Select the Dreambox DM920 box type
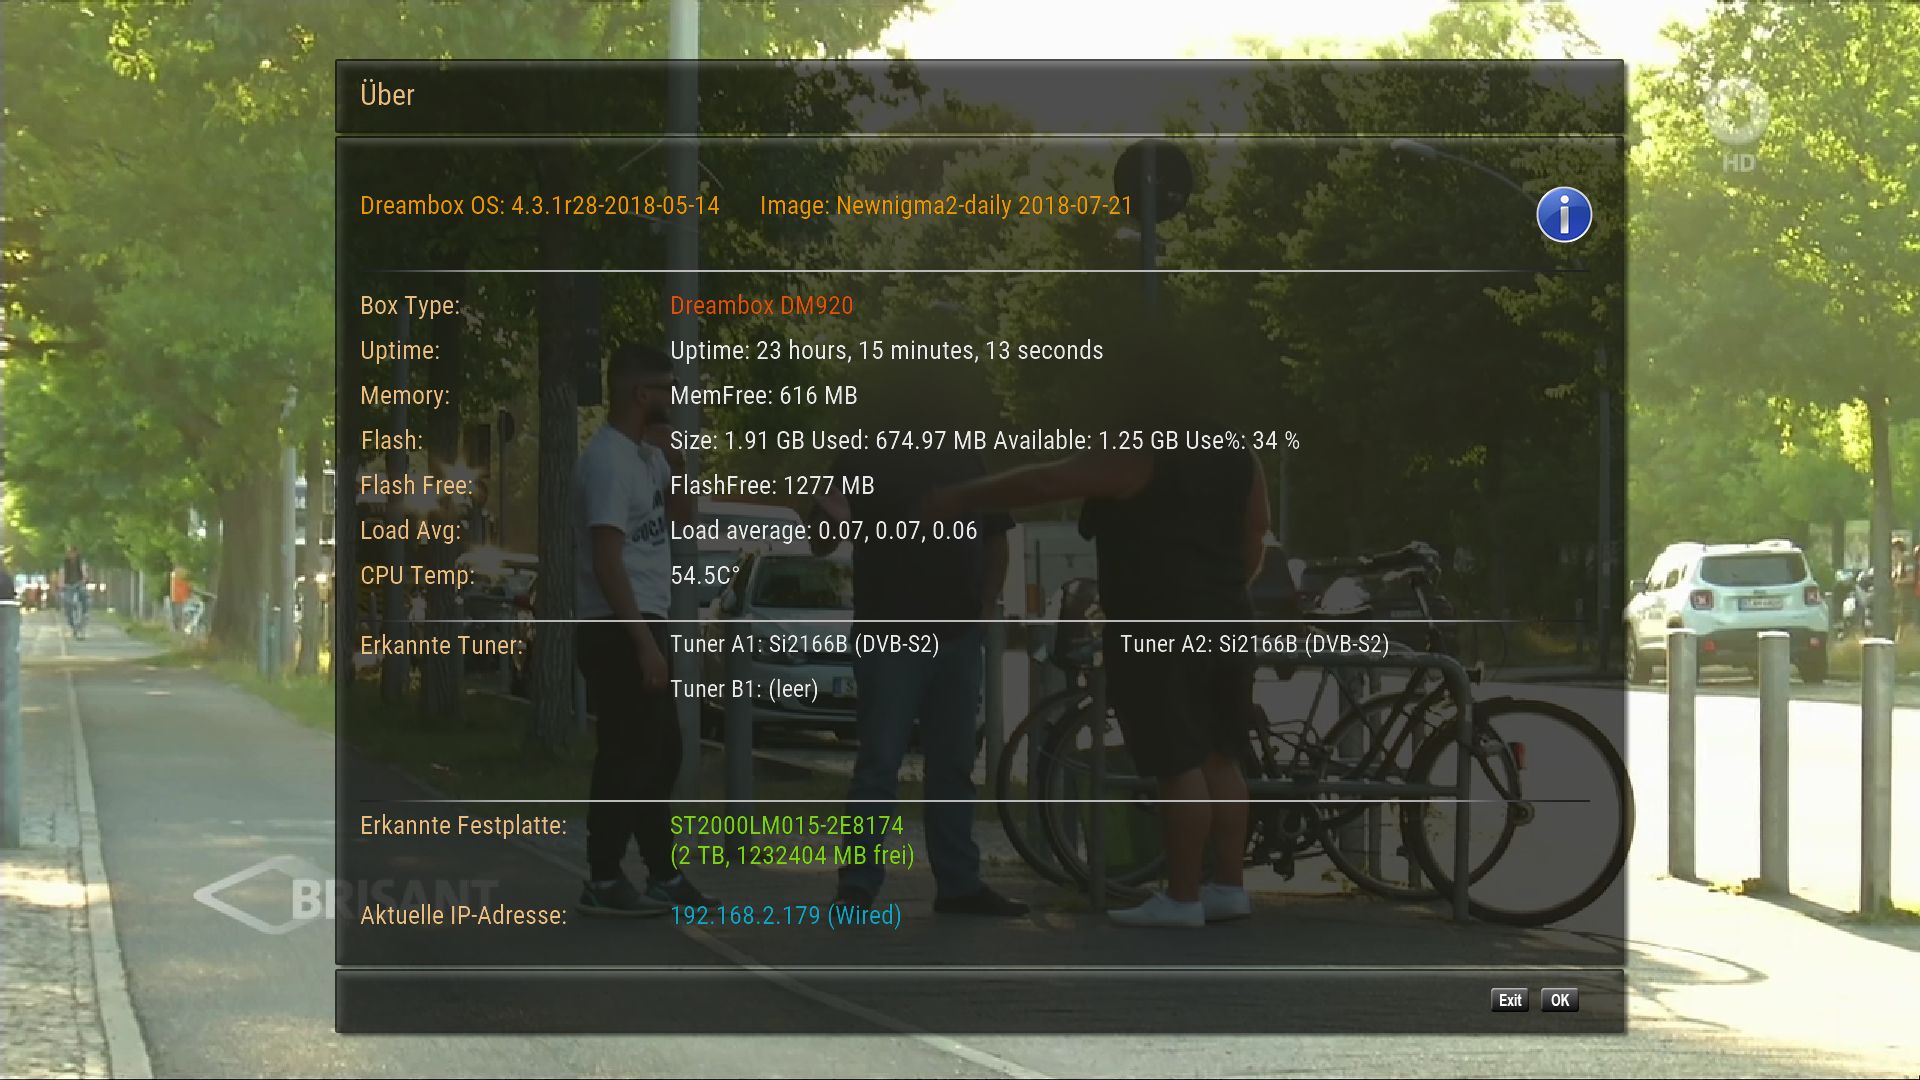This screenshot has height=1080, width=1920. (x=761, y=306)
